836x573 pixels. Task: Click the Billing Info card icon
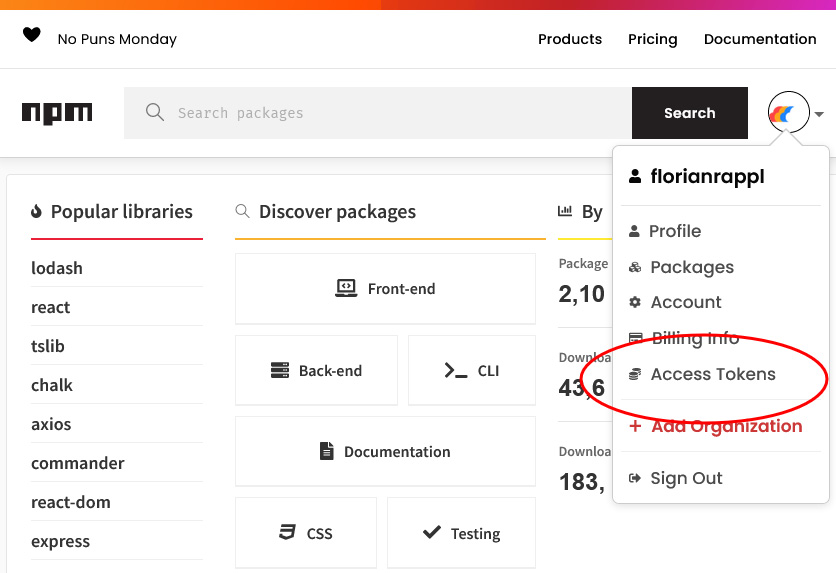click(x=636, y=338)
